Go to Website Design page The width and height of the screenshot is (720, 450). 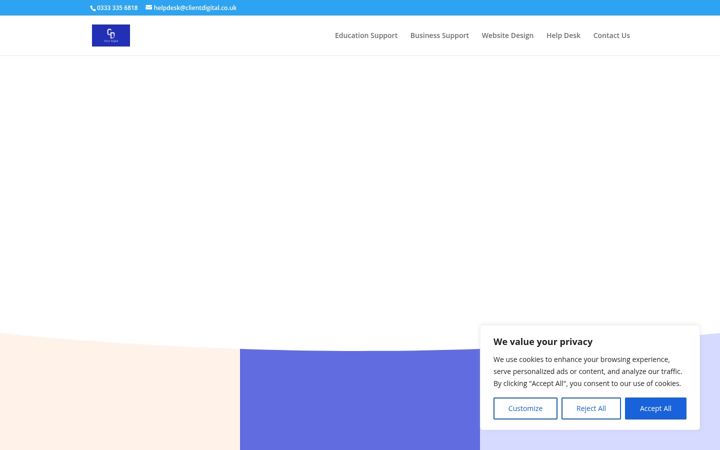(x=507, y=35)
